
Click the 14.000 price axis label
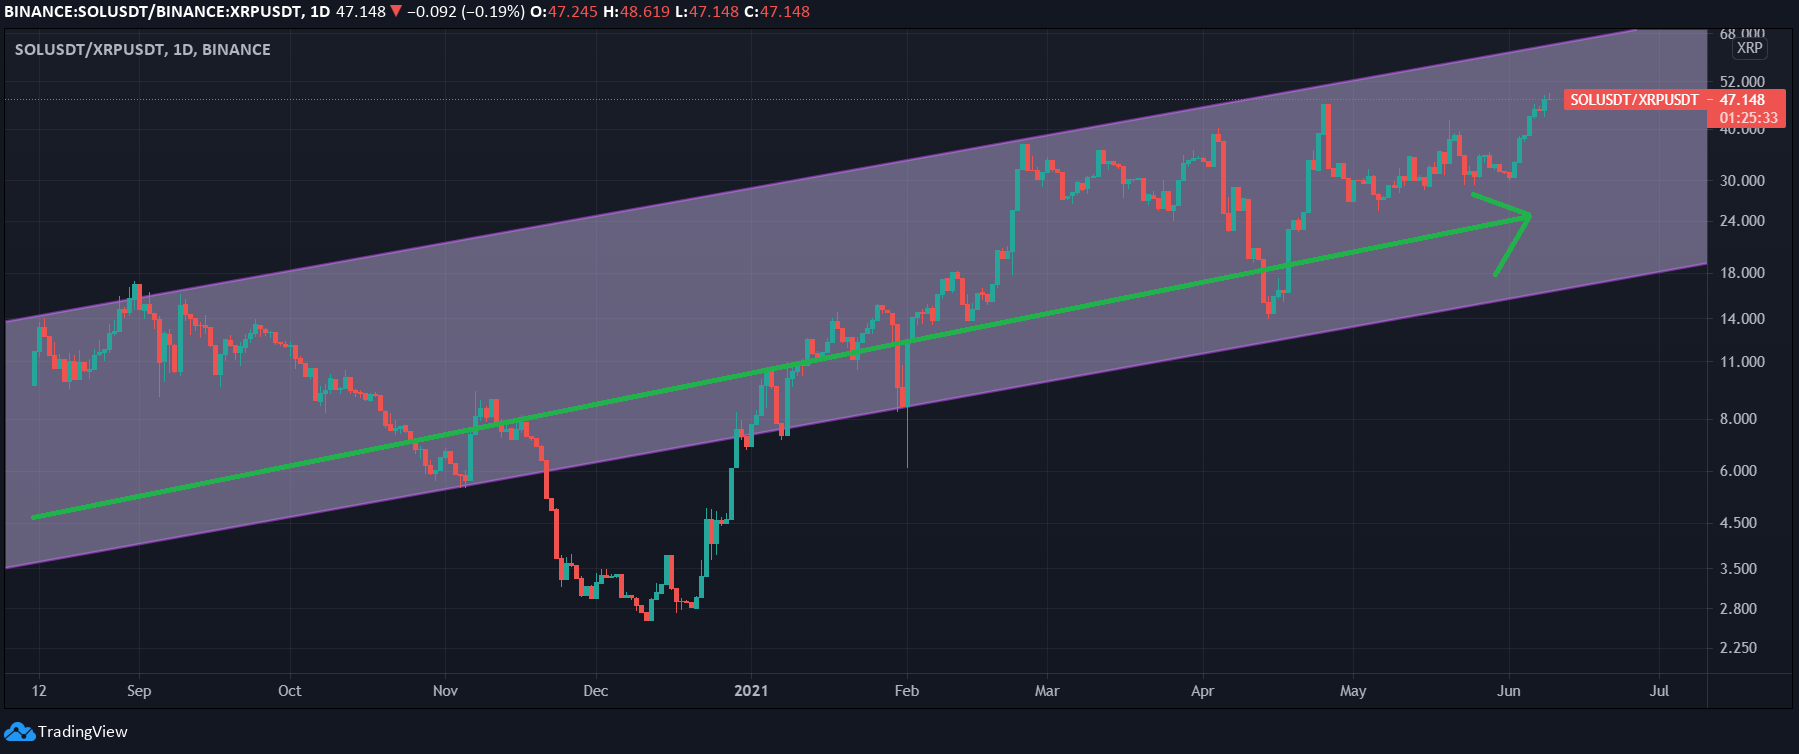1742,319
